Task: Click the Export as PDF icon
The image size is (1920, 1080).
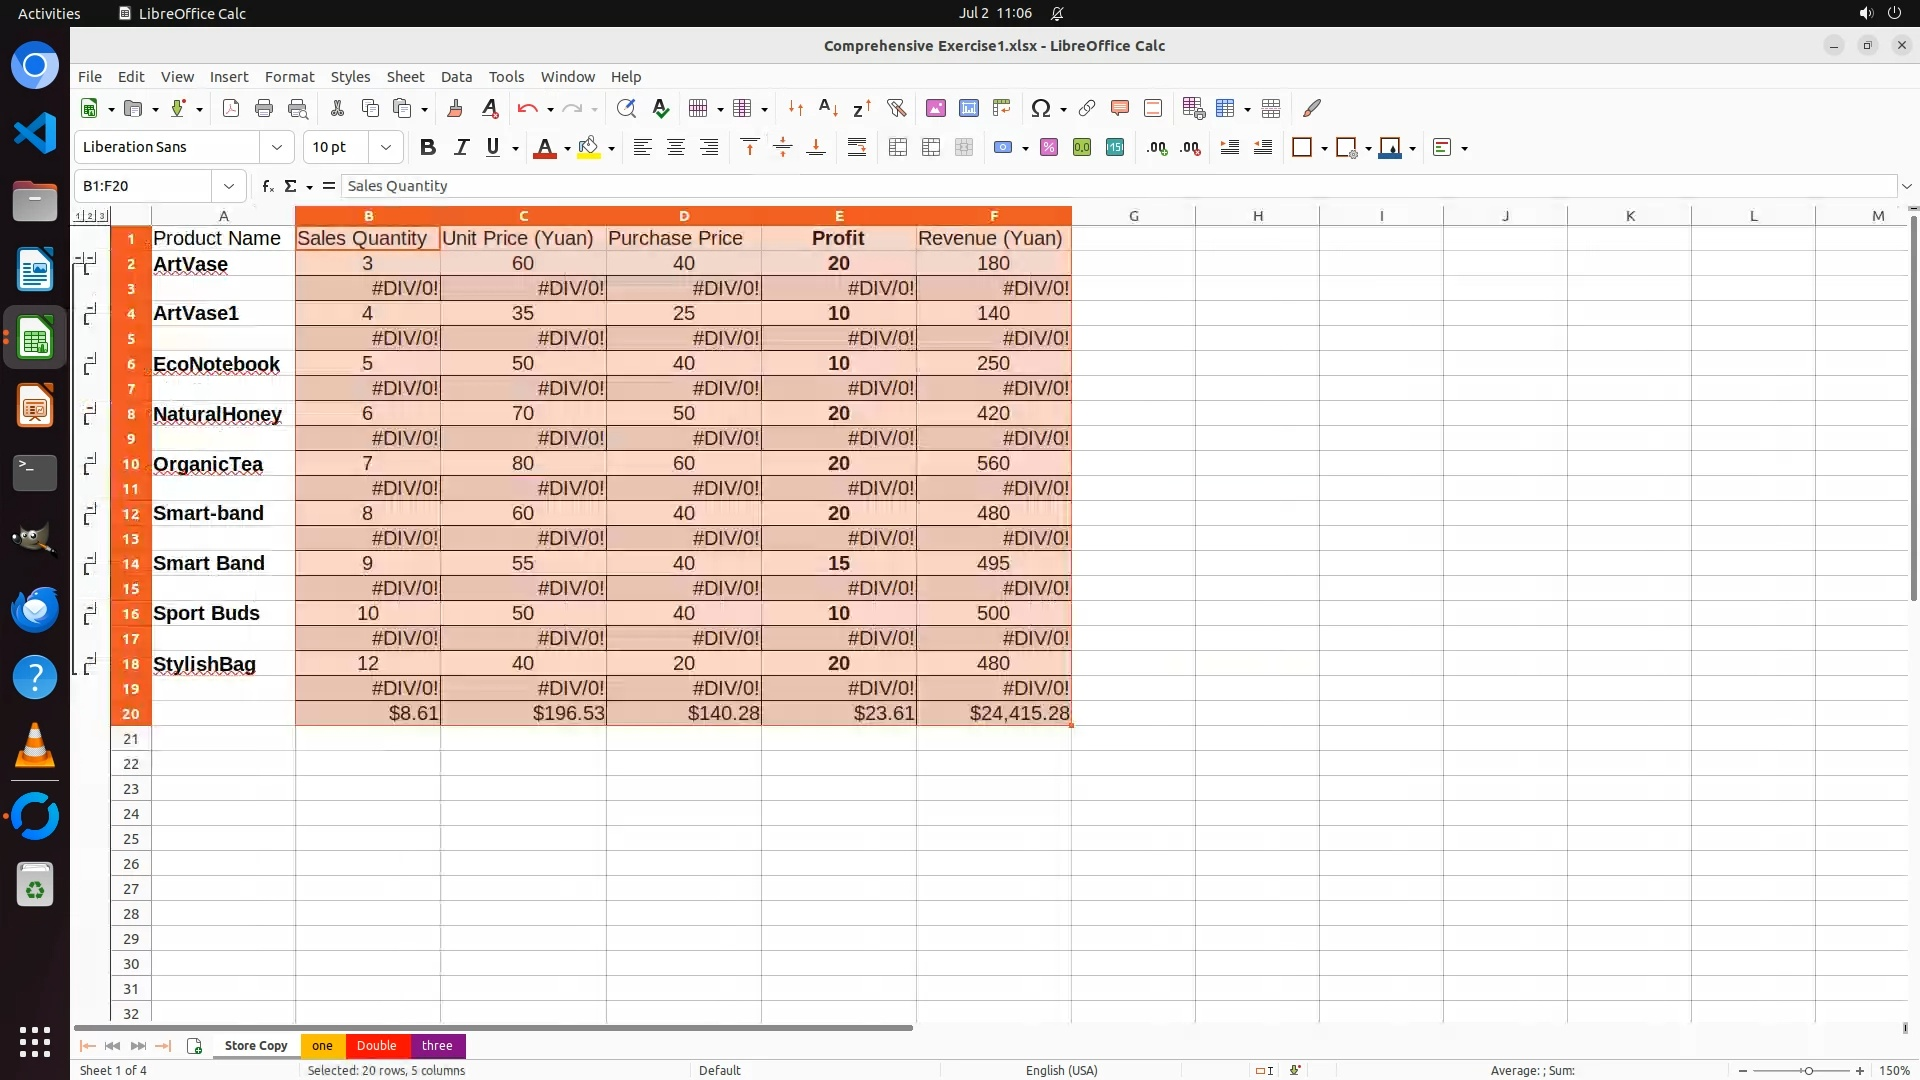Action: (231, 108)
